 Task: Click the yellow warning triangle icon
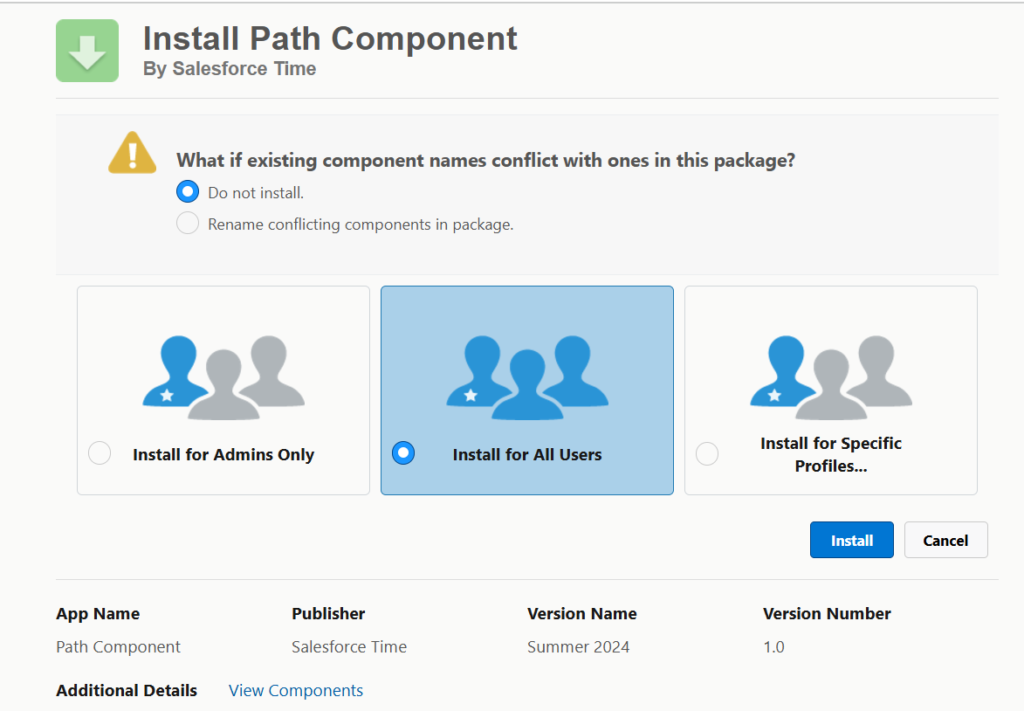pyautogui.click(x=131, y=152)
